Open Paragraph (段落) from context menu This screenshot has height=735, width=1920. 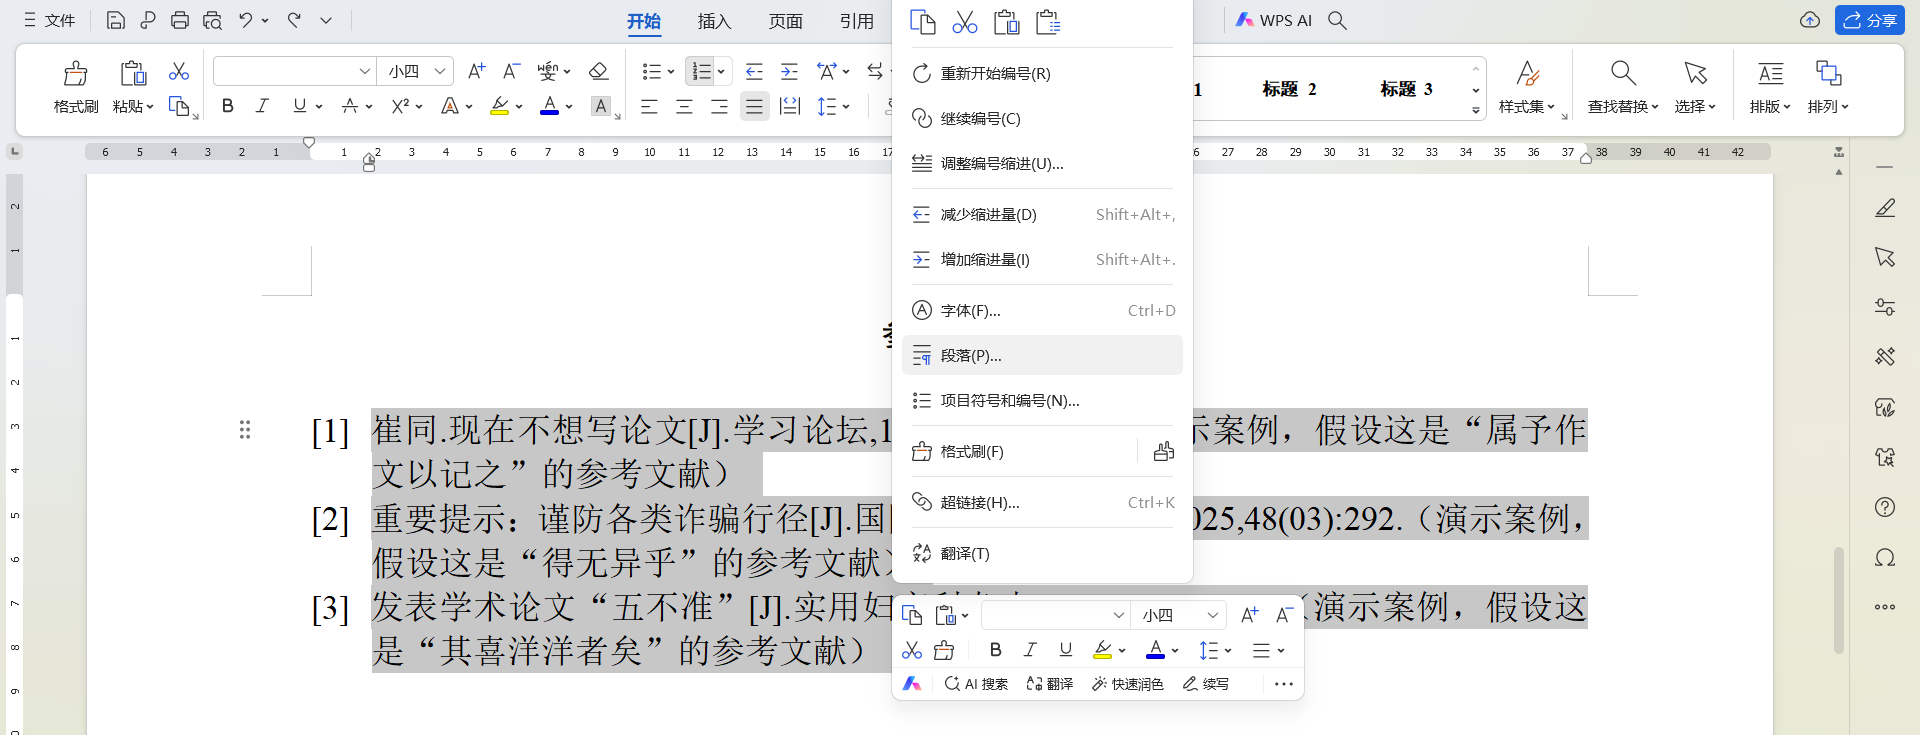[x=1042, y=355]
